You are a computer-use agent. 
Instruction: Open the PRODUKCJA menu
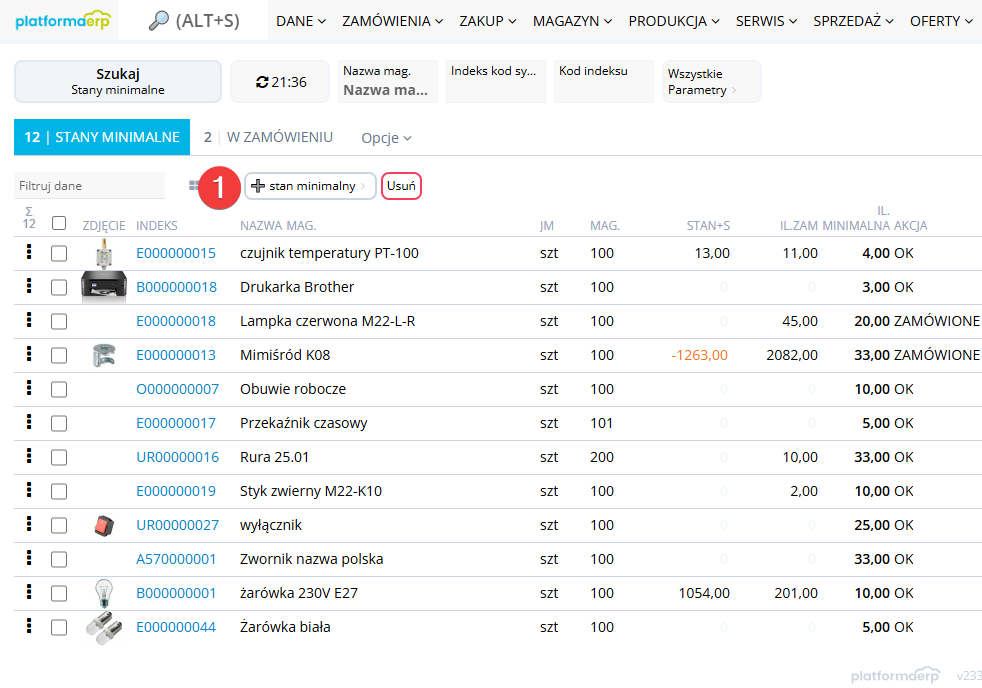click(673, 21)
